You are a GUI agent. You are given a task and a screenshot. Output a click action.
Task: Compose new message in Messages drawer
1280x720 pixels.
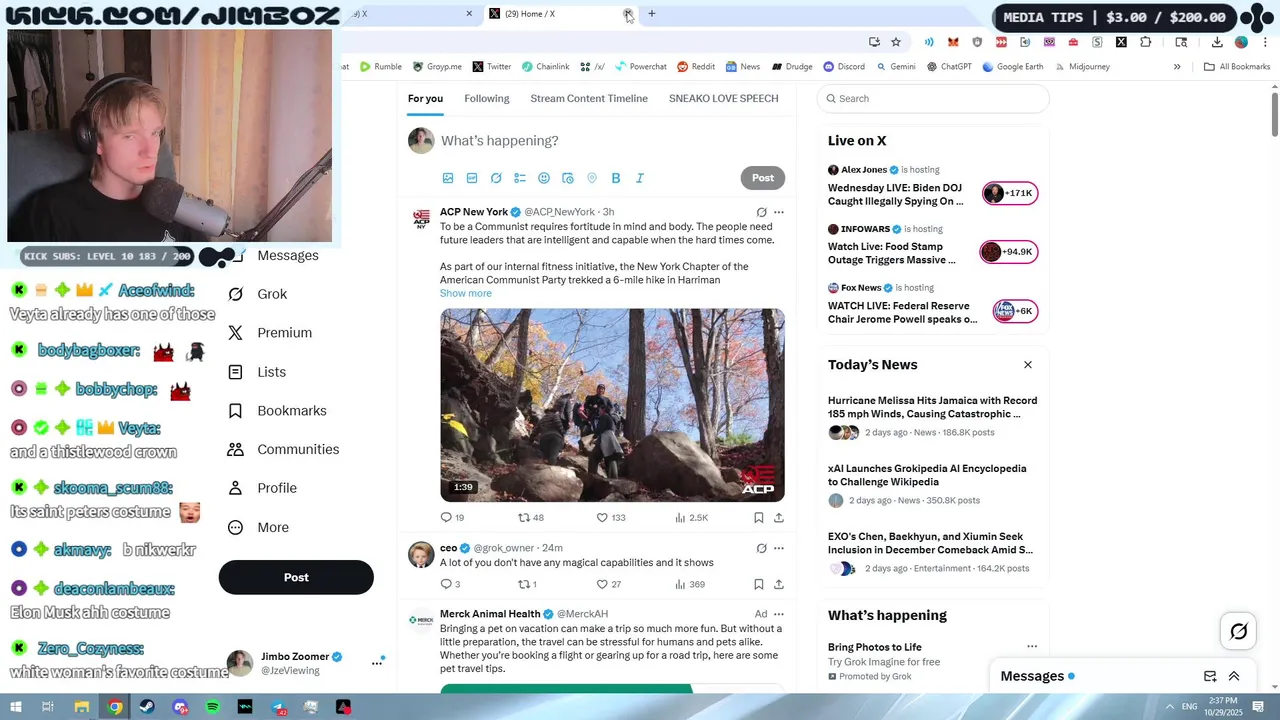click(1210, 676)
